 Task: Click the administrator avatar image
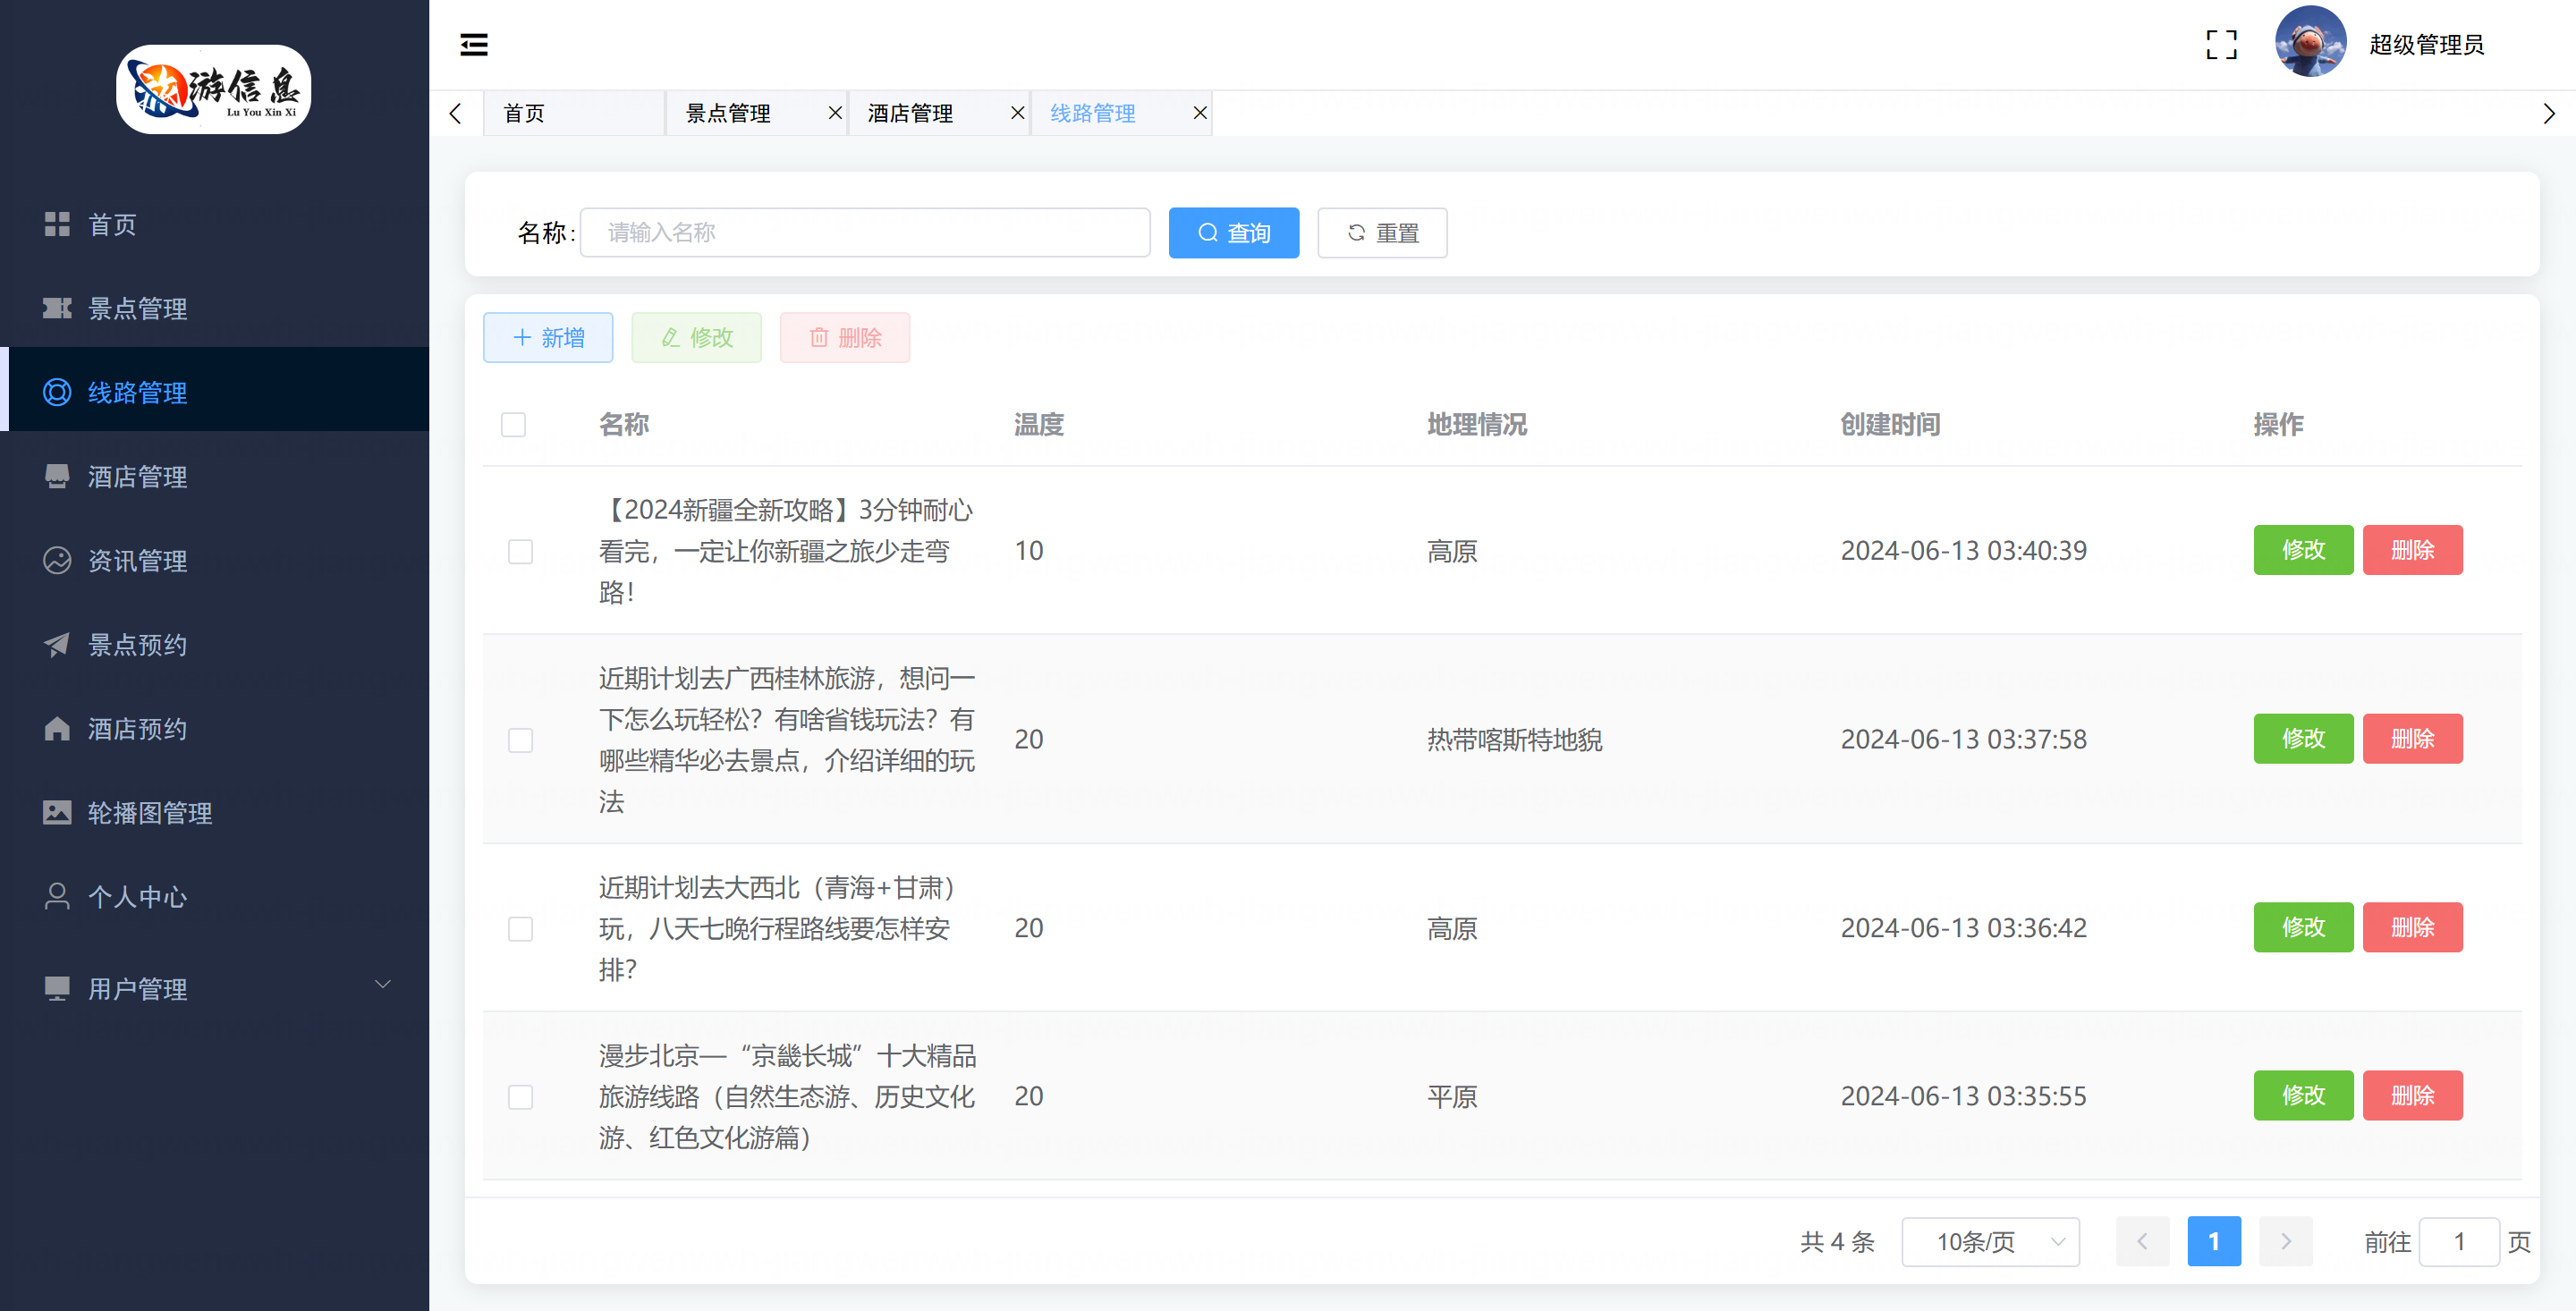(x=2310, y=43)
